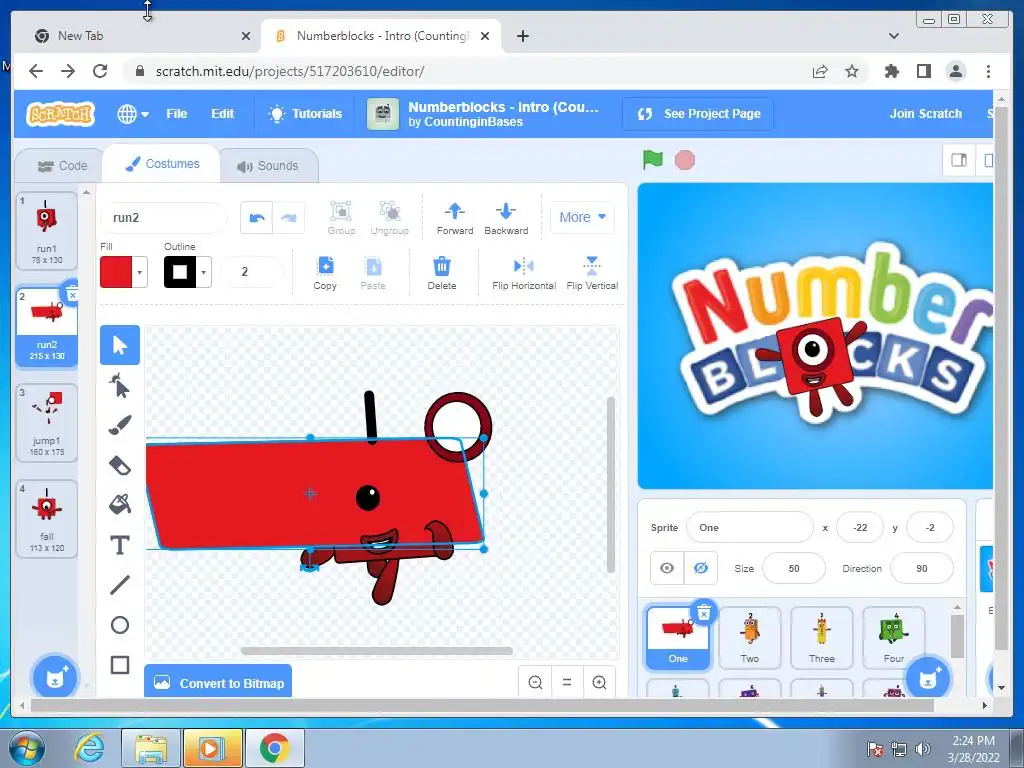This screenshot has height=768, width=1024.
Task: Click the costume name field run2
Action: tap(163, 217)
